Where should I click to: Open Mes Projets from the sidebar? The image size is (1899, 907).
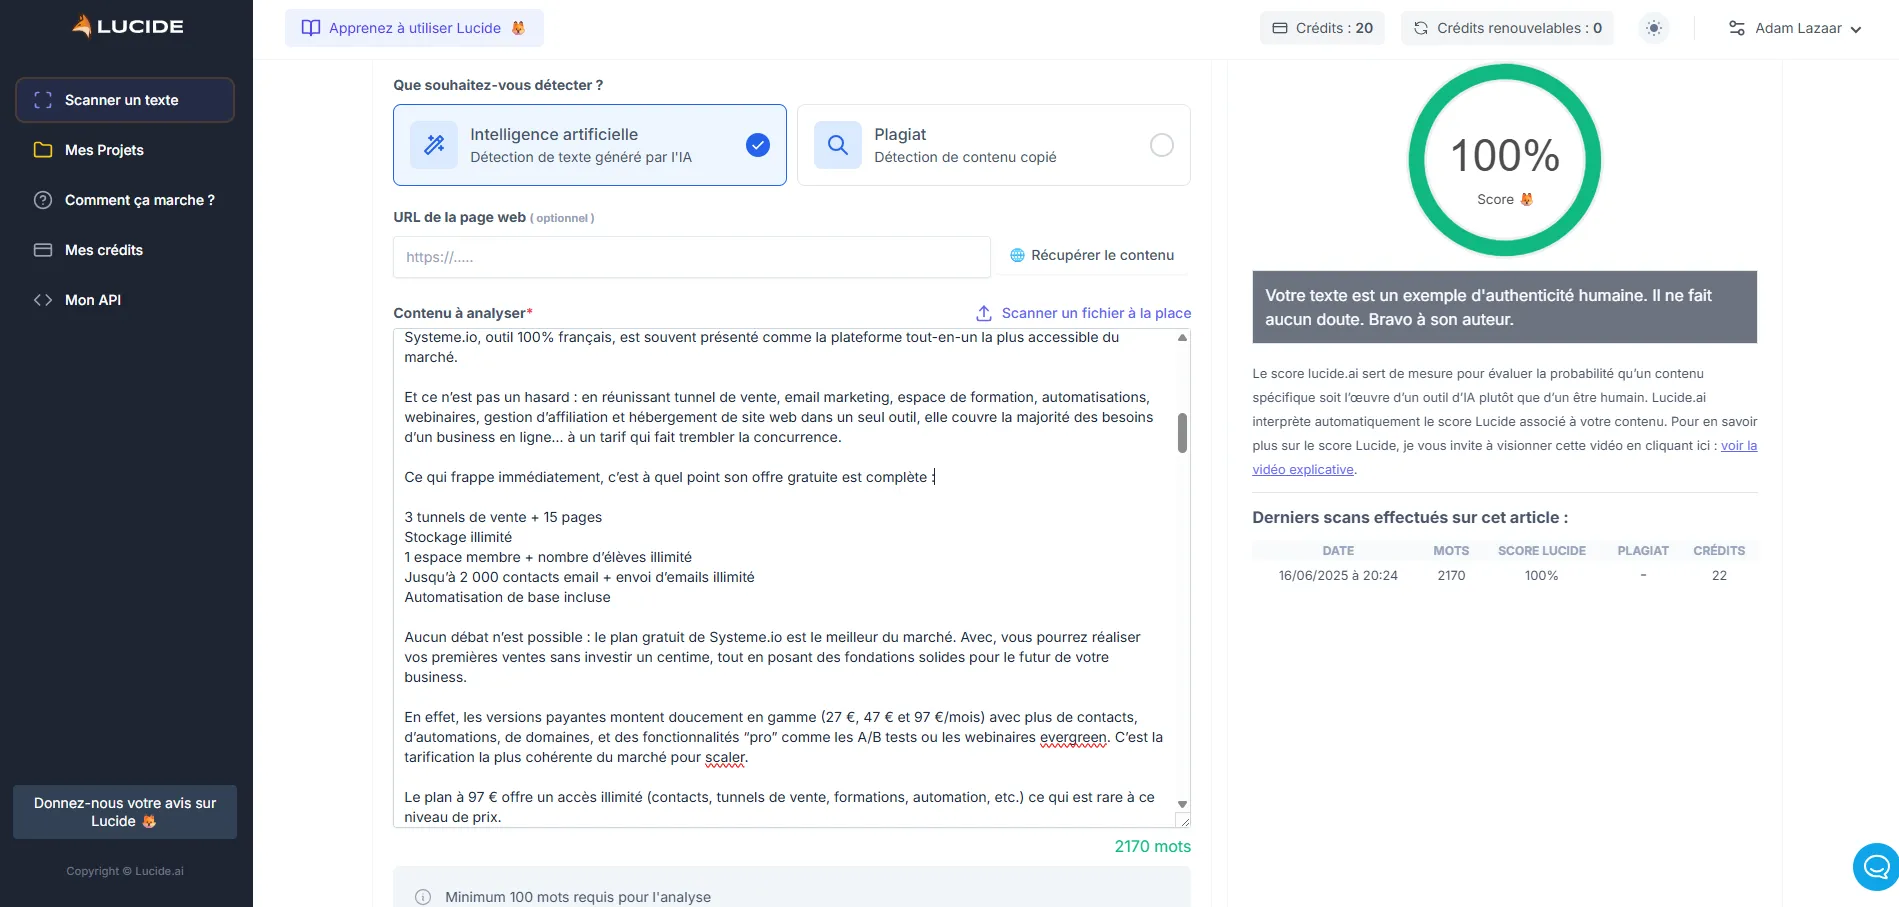coord(104,150)
